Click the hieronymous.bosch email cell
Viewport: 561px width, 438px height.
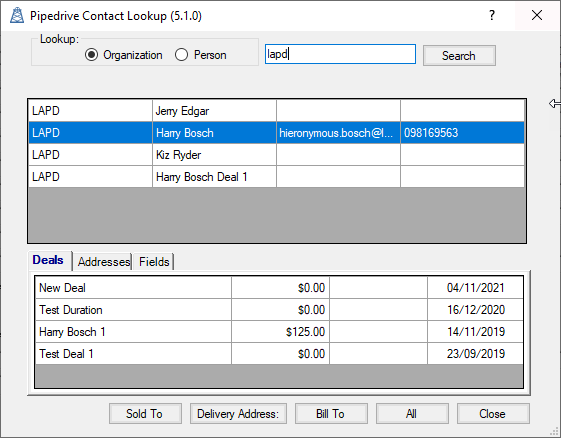338,133
